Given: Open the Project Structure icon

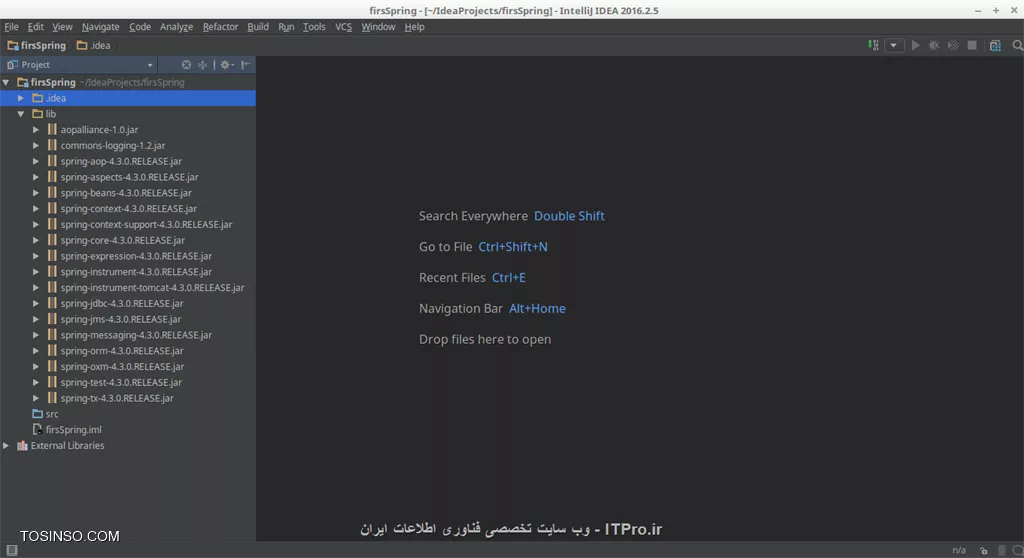Looking at the screenshot, I should click(x=995, y=45).
